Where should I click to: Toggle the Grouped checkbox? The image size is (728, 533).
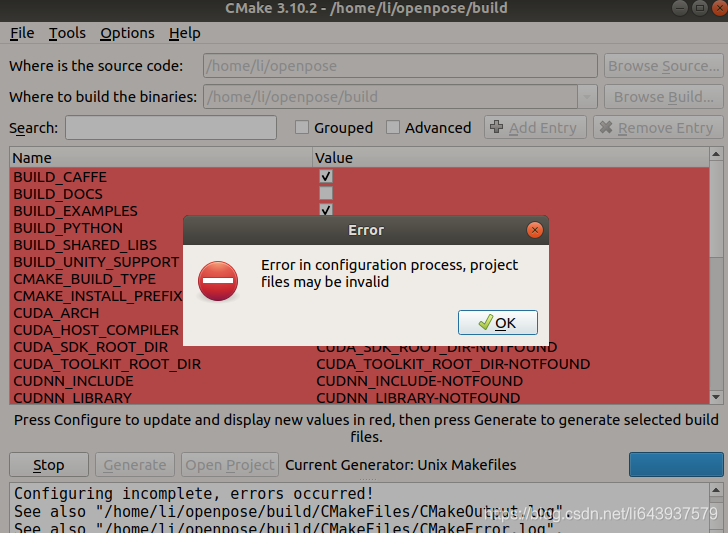302,127
